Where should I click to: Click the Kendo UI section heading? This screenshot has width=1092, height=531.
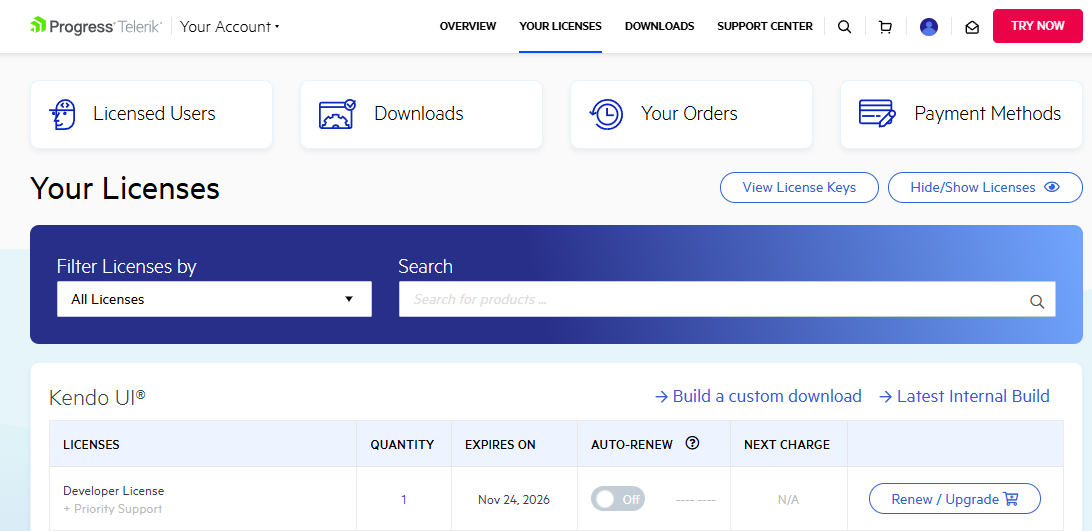click(98, 397)
